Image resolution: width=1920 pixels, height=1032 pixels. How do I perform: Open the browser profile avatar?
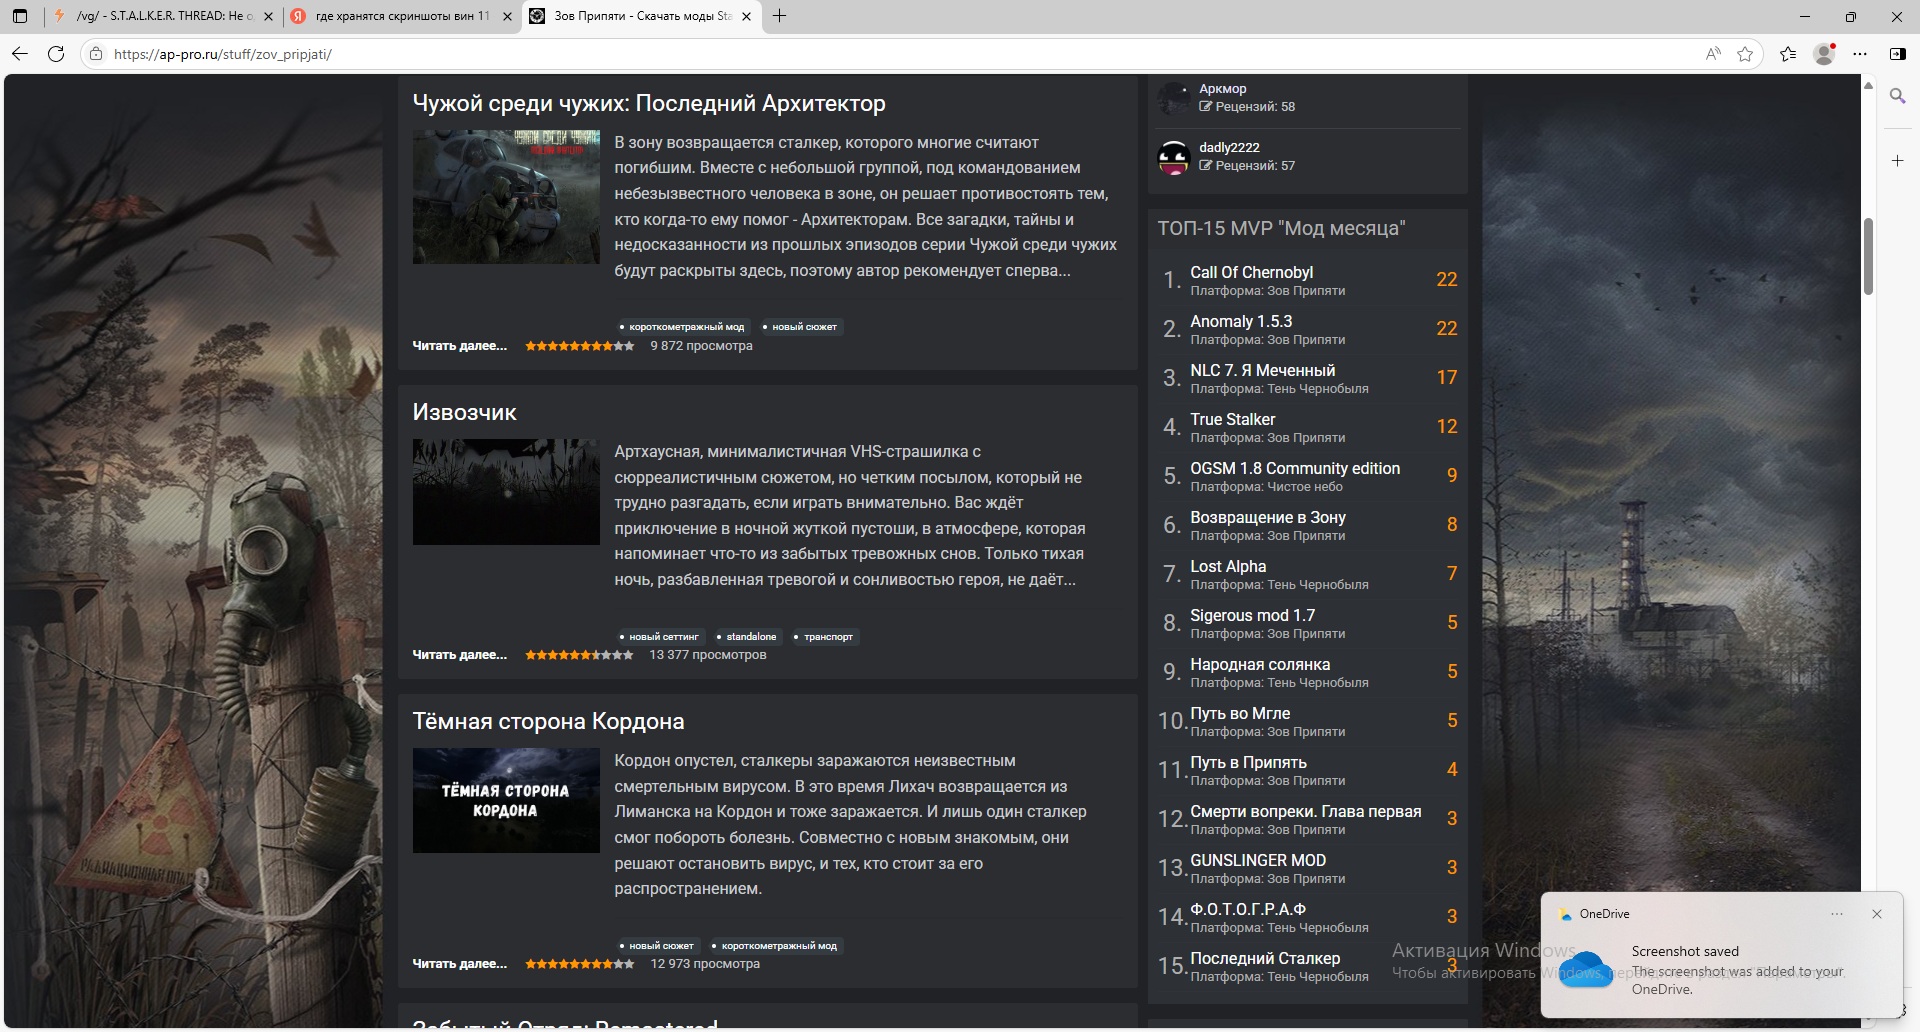pyautogui.click(x=1824, y=54)
